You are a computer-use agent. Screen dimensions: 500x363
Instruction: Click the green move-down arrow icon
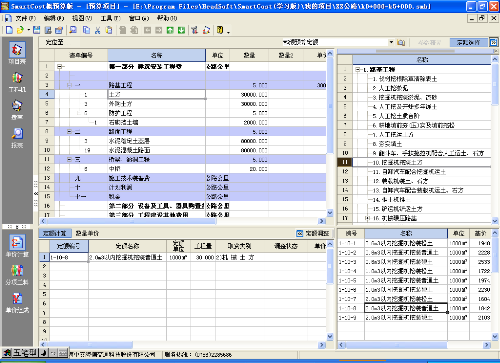point(181,30)
